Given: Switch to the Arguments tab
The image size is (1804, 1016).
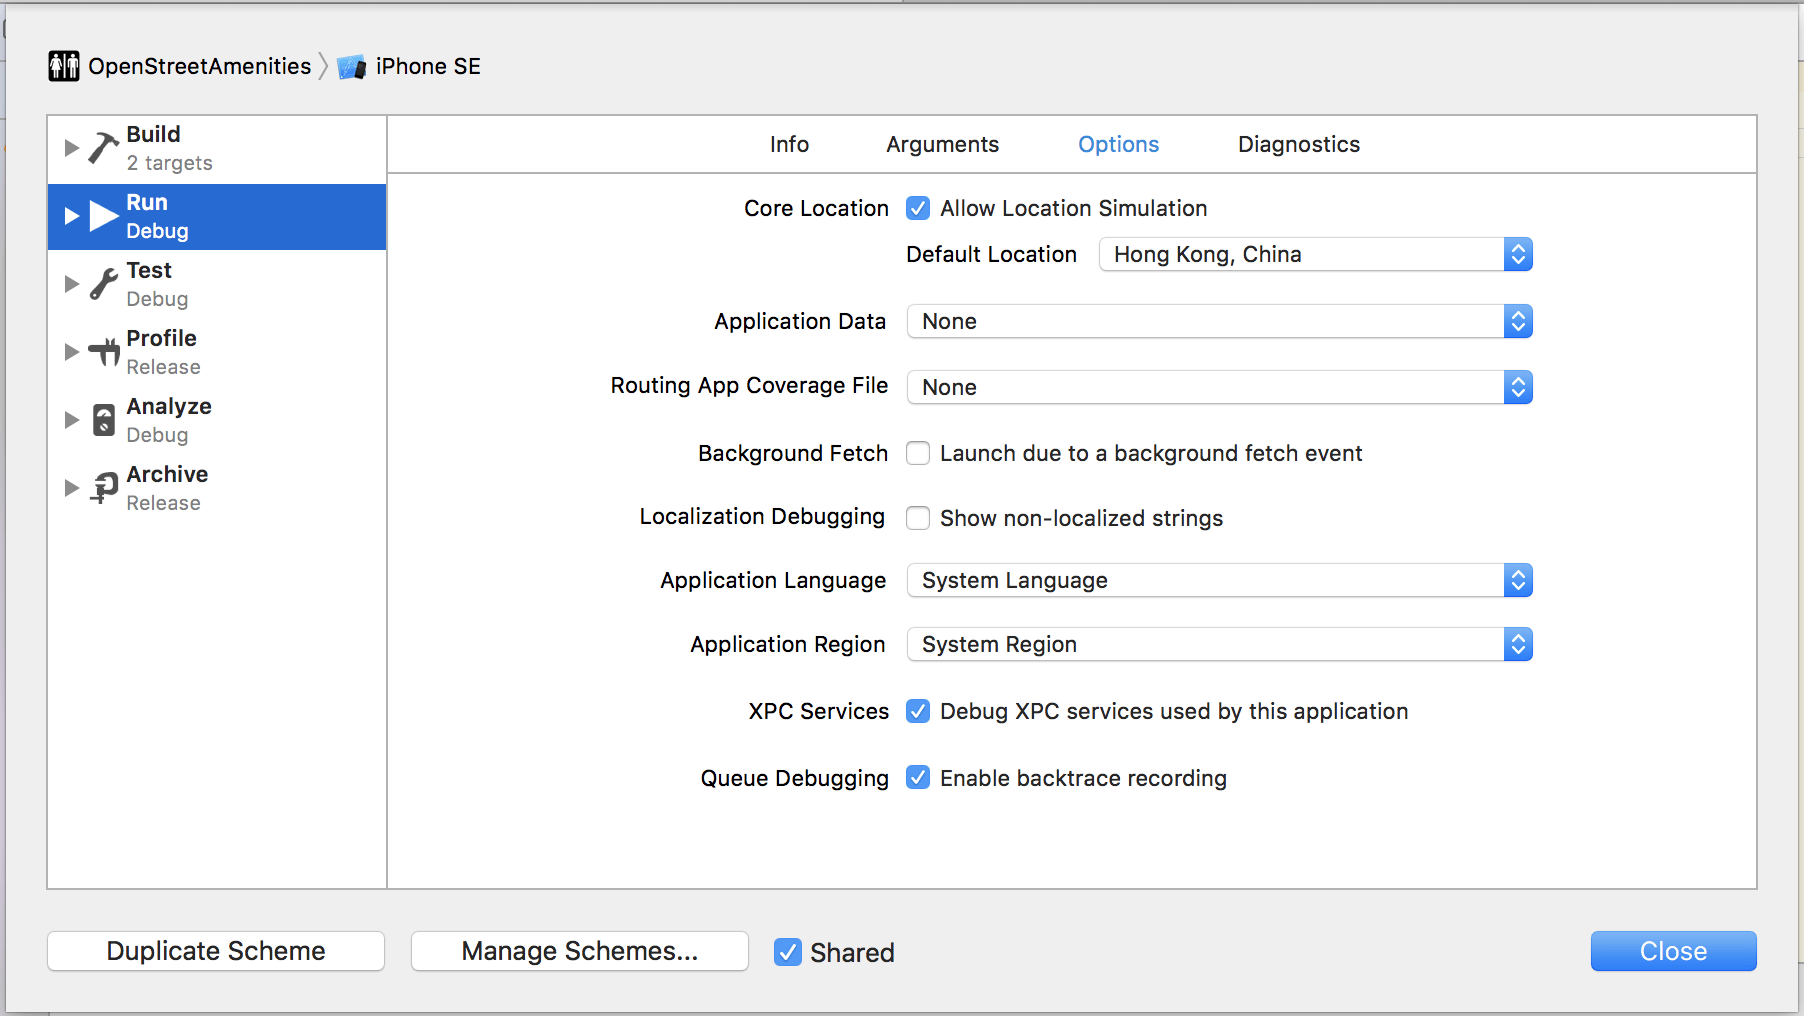Looking at the screenshot, I should tap(942, 144).
